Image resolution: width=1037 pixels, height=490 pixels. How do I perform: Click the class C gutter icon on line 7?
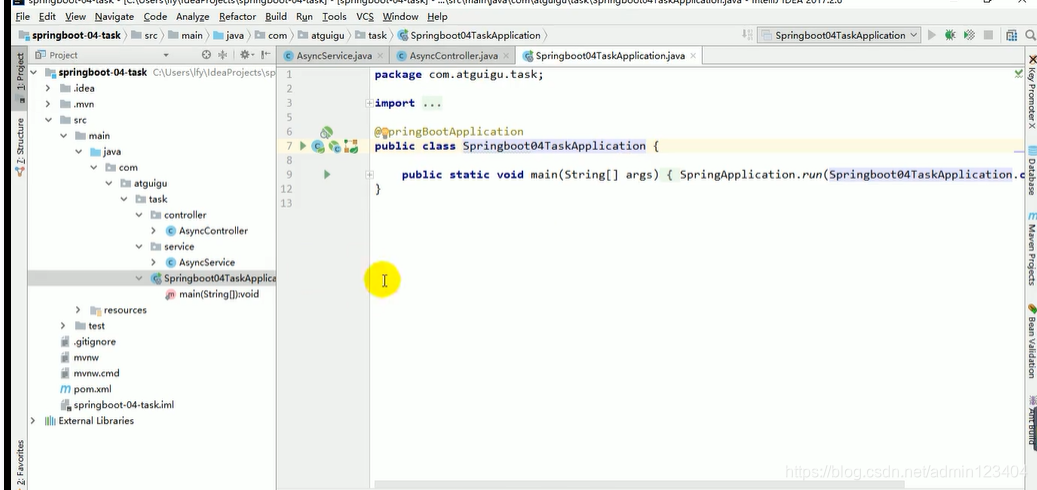(x=318, y=147)
